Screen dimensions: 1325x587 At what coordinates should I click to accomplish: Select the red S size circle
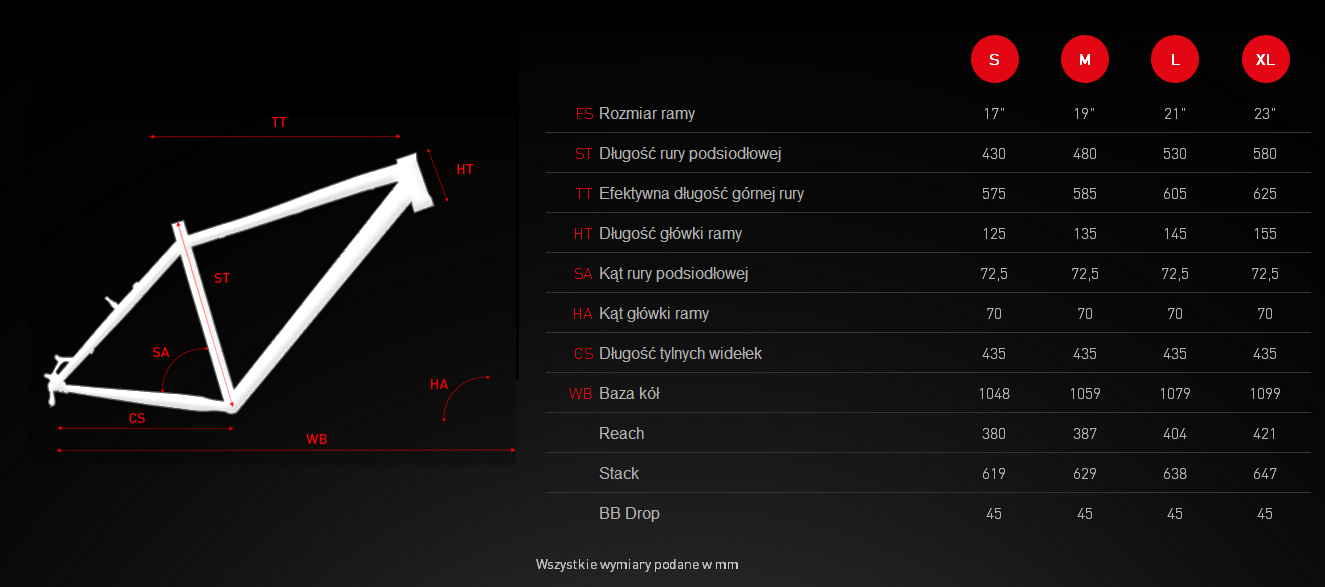click(x=994, y=59)
